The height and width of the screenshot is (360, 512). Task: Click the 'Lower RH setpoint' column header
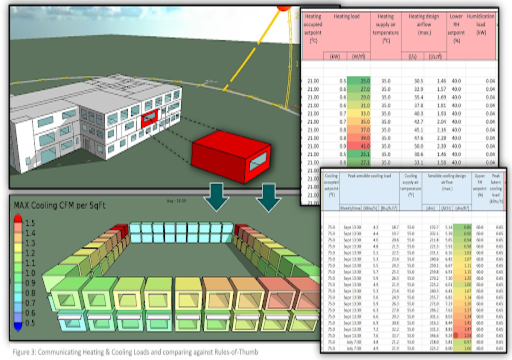click(456, 28)
